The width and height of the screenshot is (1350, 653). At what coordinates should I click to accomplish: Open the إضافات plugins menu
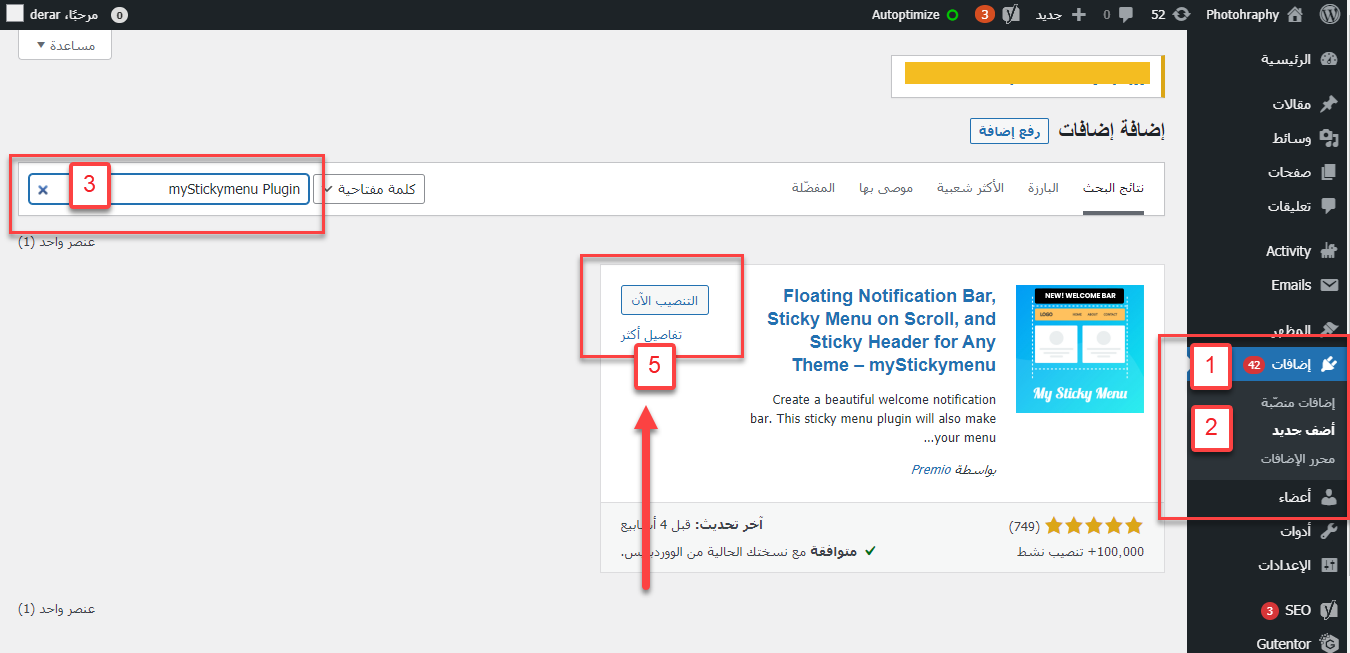pos(1268,365)
